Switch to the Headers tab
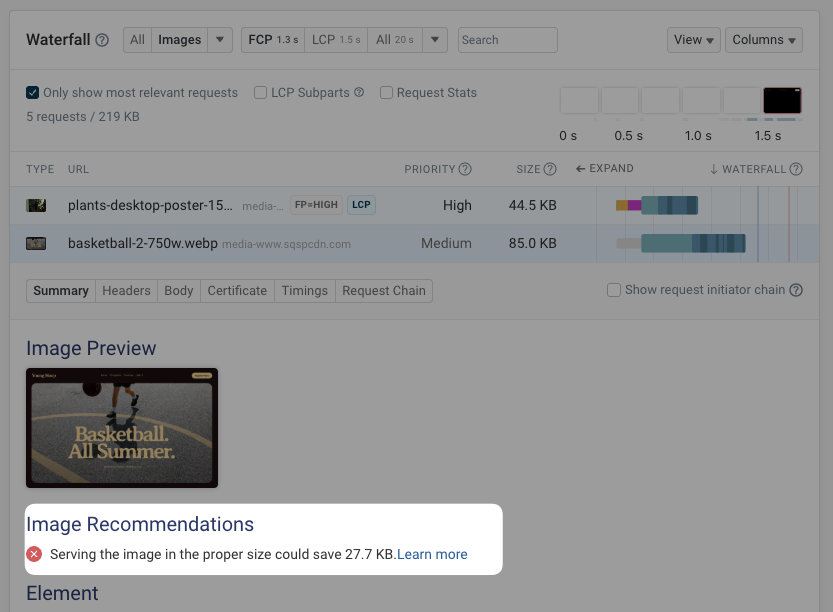 click(x=127, y=291)
